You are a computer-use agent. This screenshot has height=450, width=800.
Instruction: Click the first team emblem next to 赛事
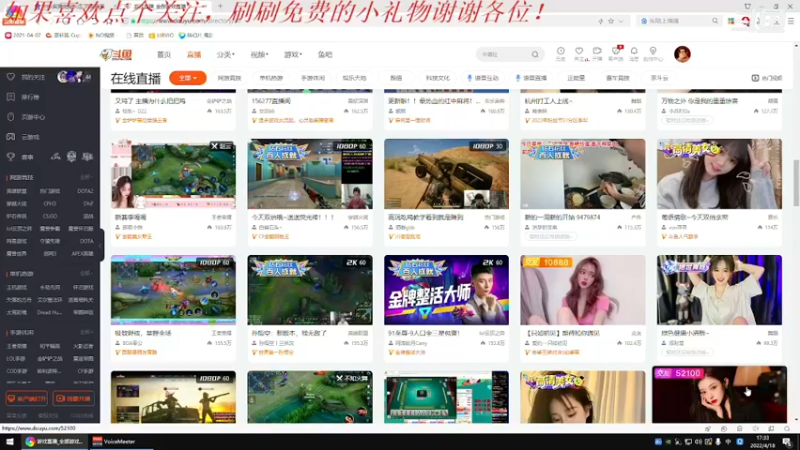point(56,157)
